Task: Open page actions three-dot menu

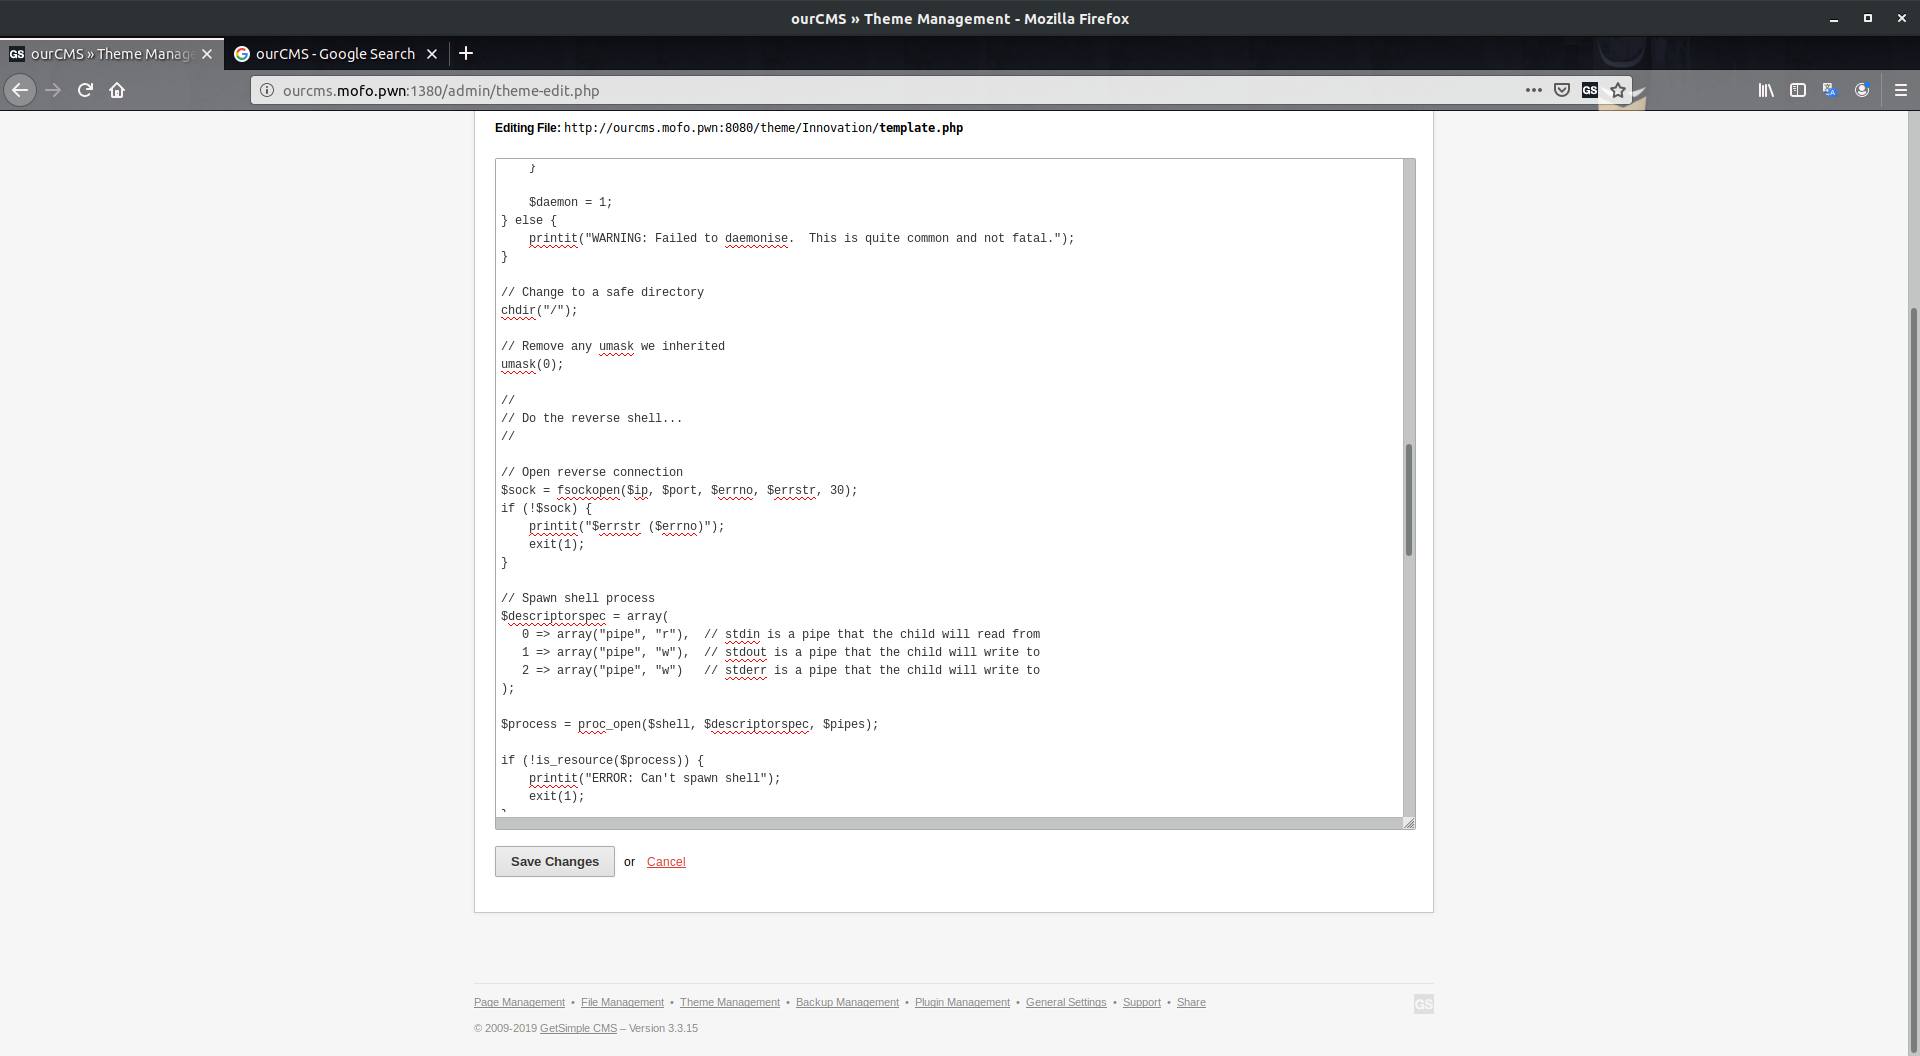Action: coord(1533,90)
